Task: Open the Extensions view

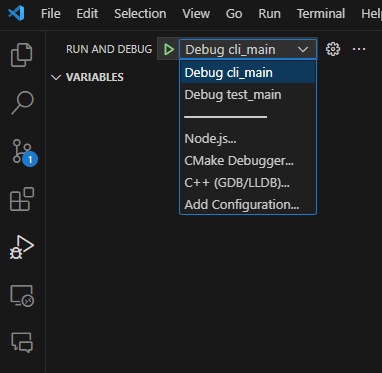Action: click(22, 199)
